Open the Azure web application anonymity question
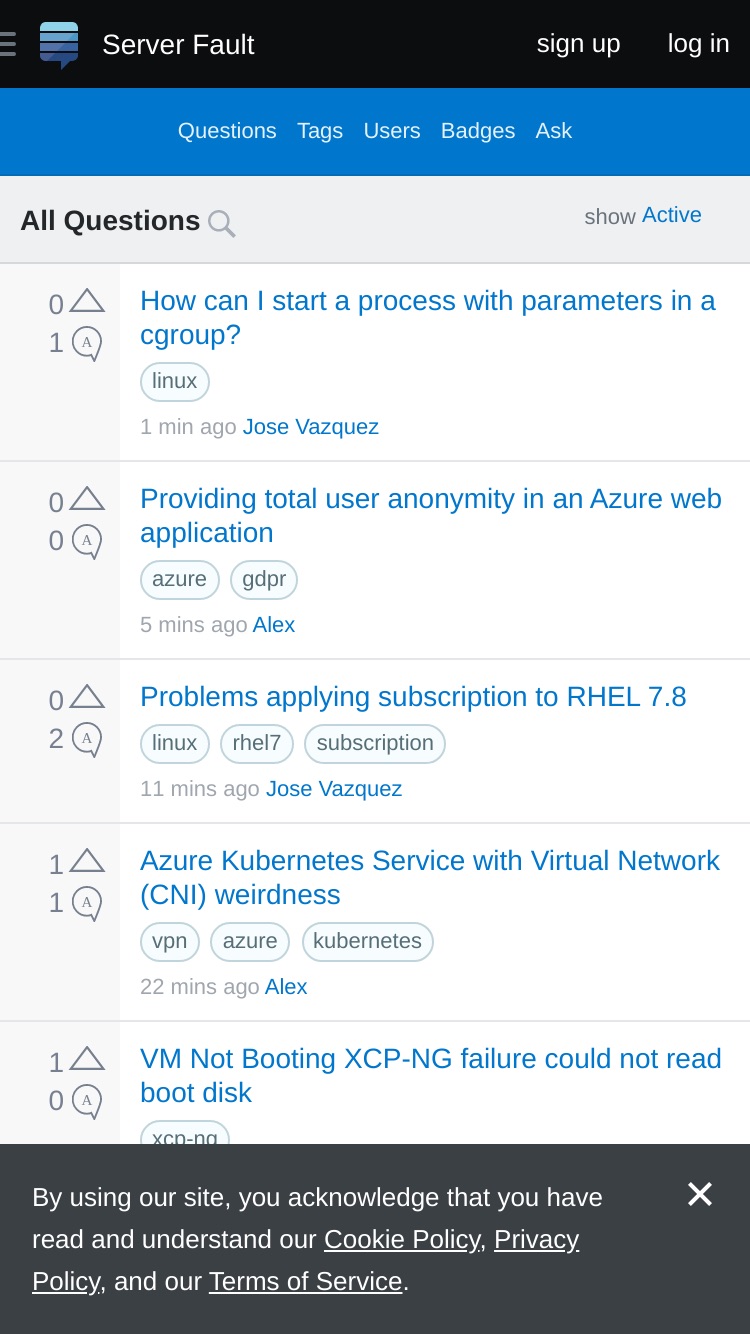Viewport: 750px width, 1334px height. (431, 516)
